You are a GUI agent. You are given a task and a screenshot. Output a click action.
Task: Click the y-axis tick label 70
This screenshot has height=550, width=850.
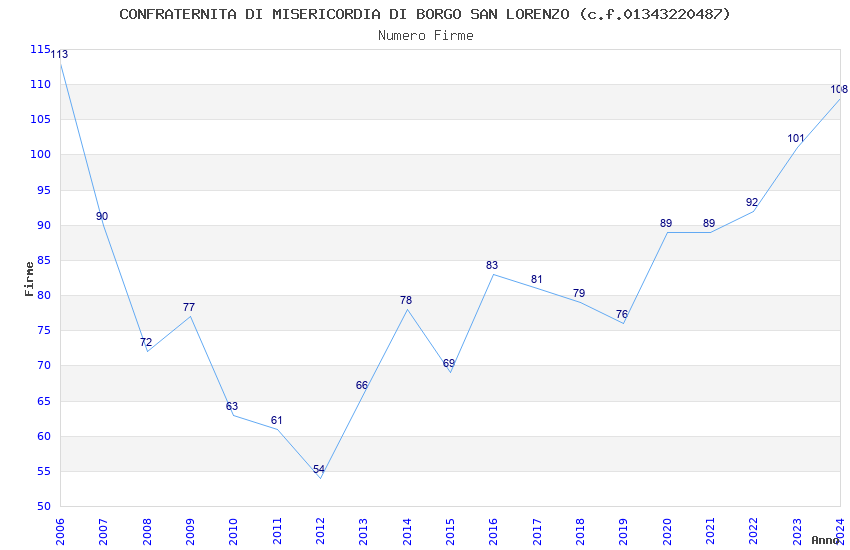(x=43, y=365)
